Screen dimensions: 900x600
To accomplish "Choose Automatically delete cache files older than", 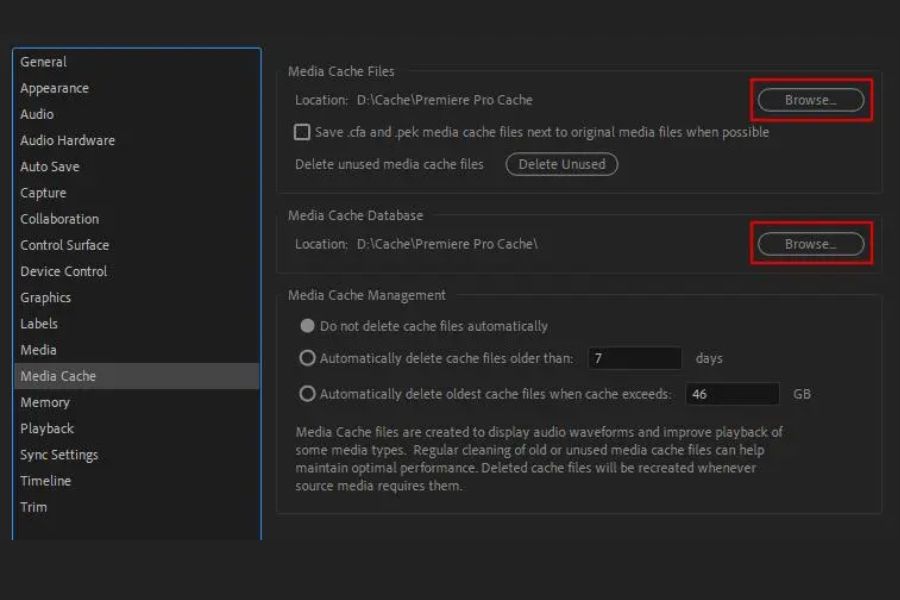I will (x=308, y=358).
